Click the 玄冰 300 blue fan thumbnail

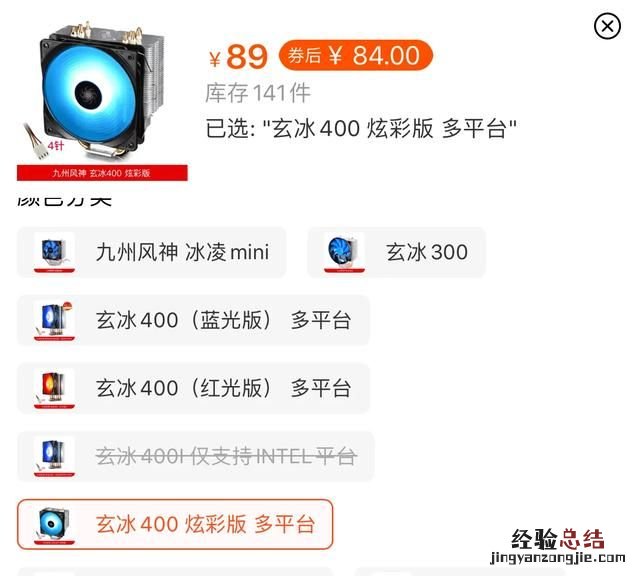[x=344, y=252]
